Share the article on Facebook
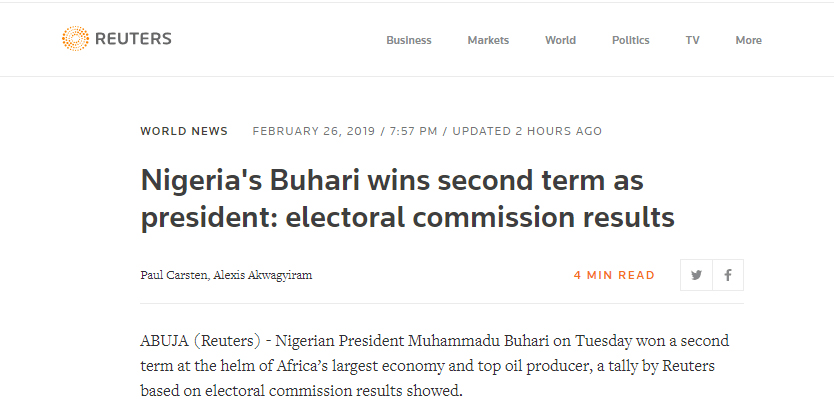Screen dimensions: 834x399 [x=728, y=275]
